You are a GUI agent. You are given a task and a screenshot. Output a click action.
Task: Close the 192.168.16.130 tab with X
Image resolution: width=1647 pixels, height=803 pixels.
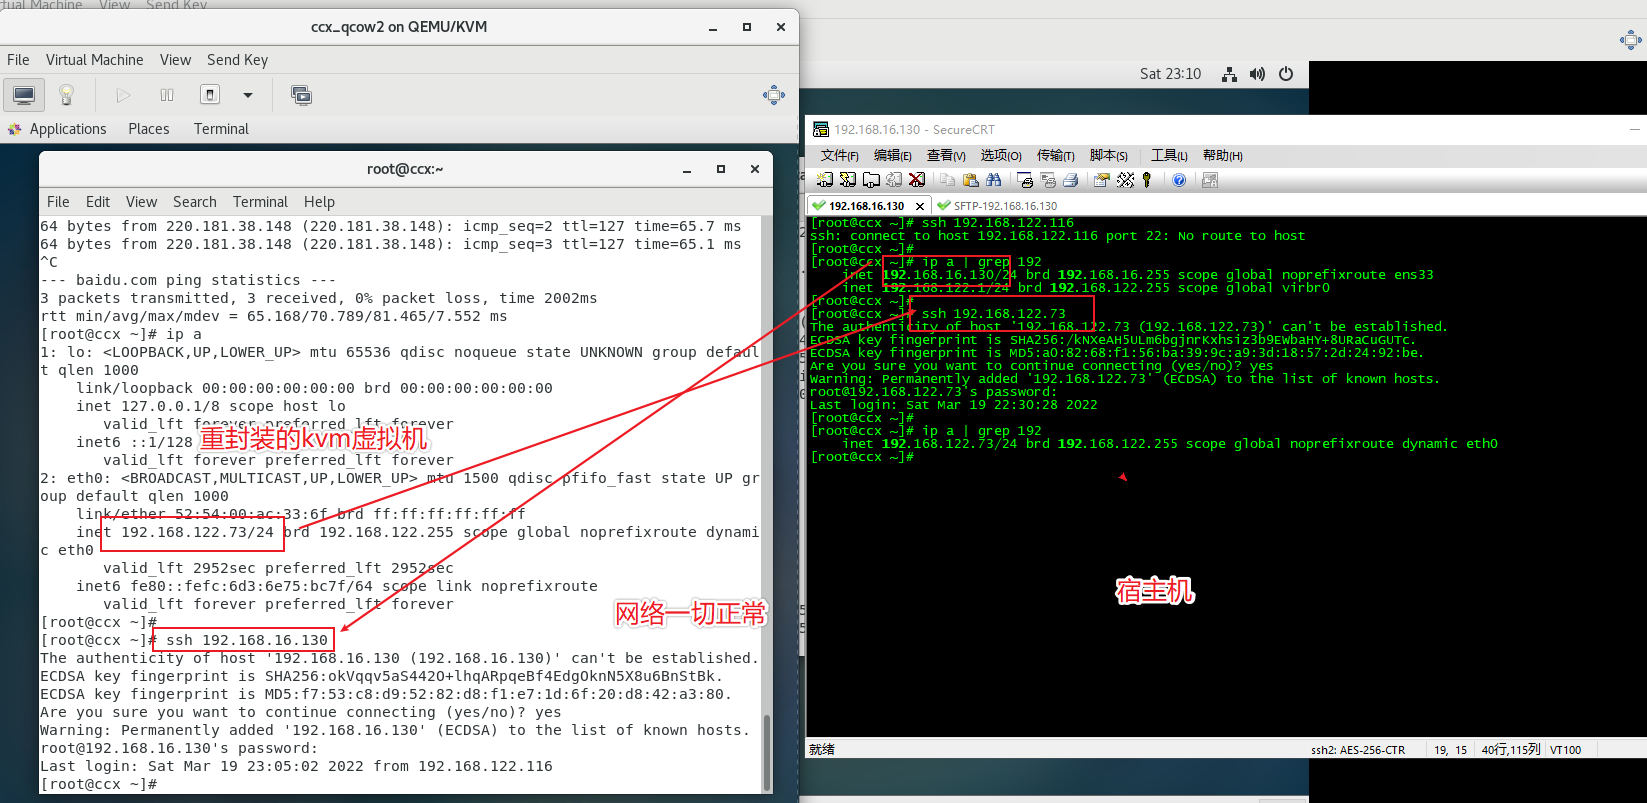[920, 206]
